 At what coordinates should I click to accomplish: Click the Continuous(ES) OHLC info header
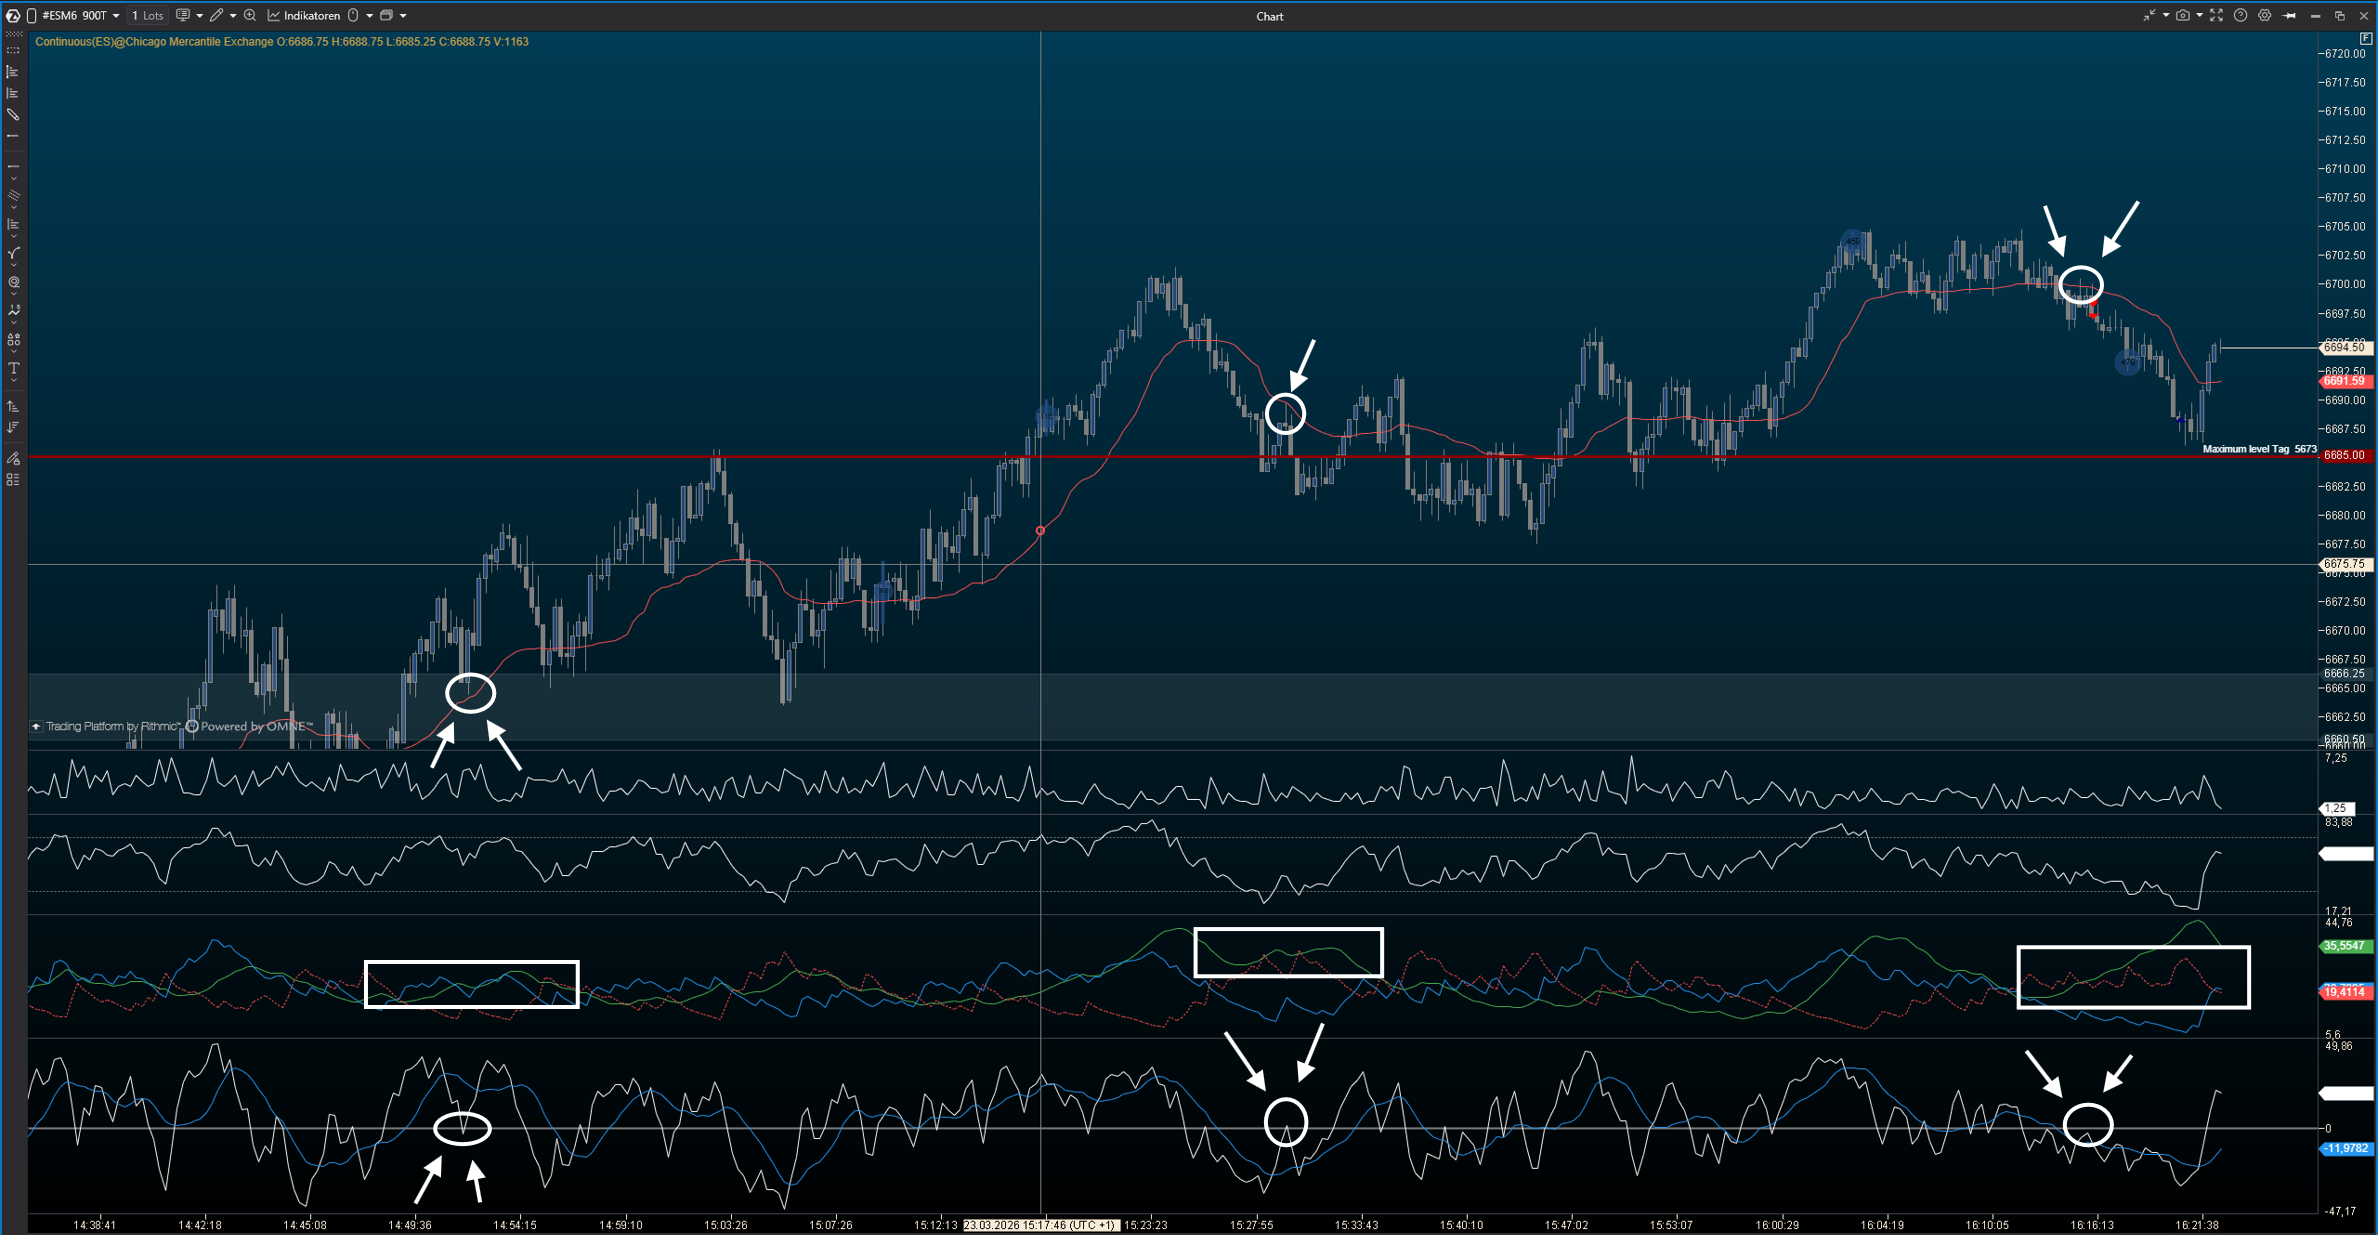point(281,42)
